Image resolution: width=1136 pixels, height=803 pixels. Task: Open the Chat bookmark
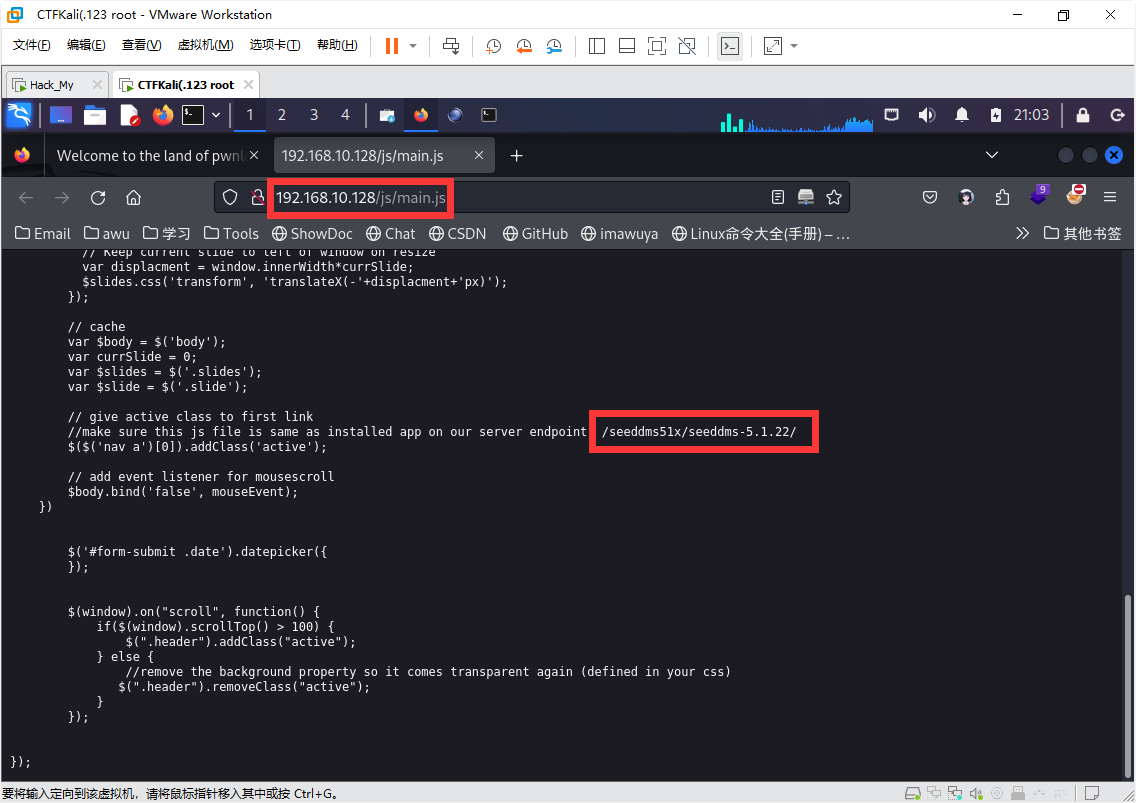click(390, 233)
